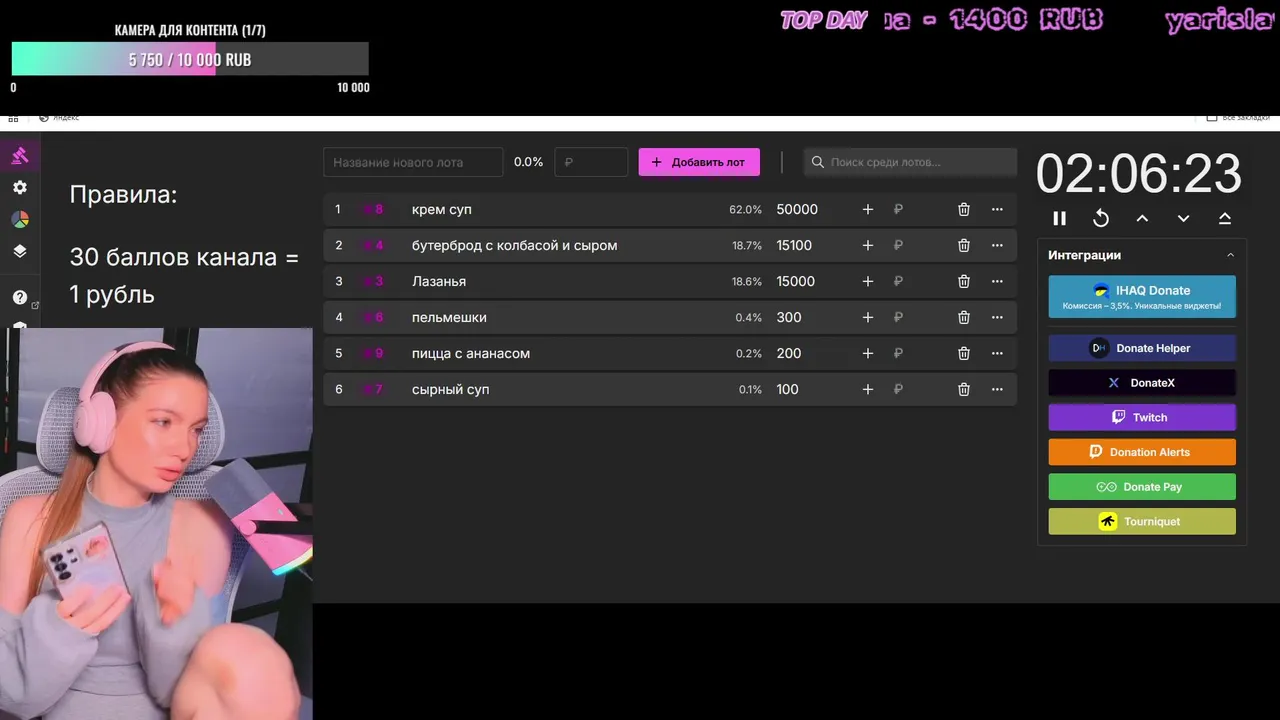Delete the крем суп lot
Viewport: 1280px width, 720px height.
(x=964, y=210)
